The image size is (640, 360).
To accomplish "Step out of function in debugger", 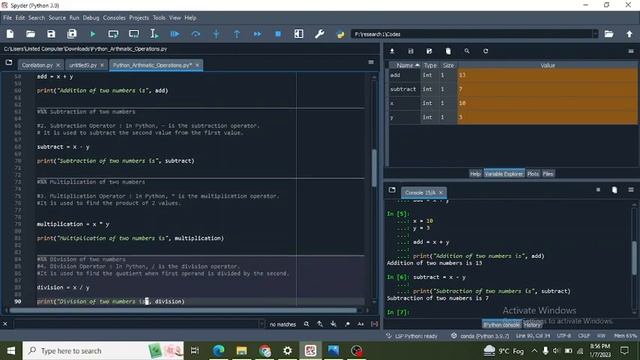I will [237, 34].
